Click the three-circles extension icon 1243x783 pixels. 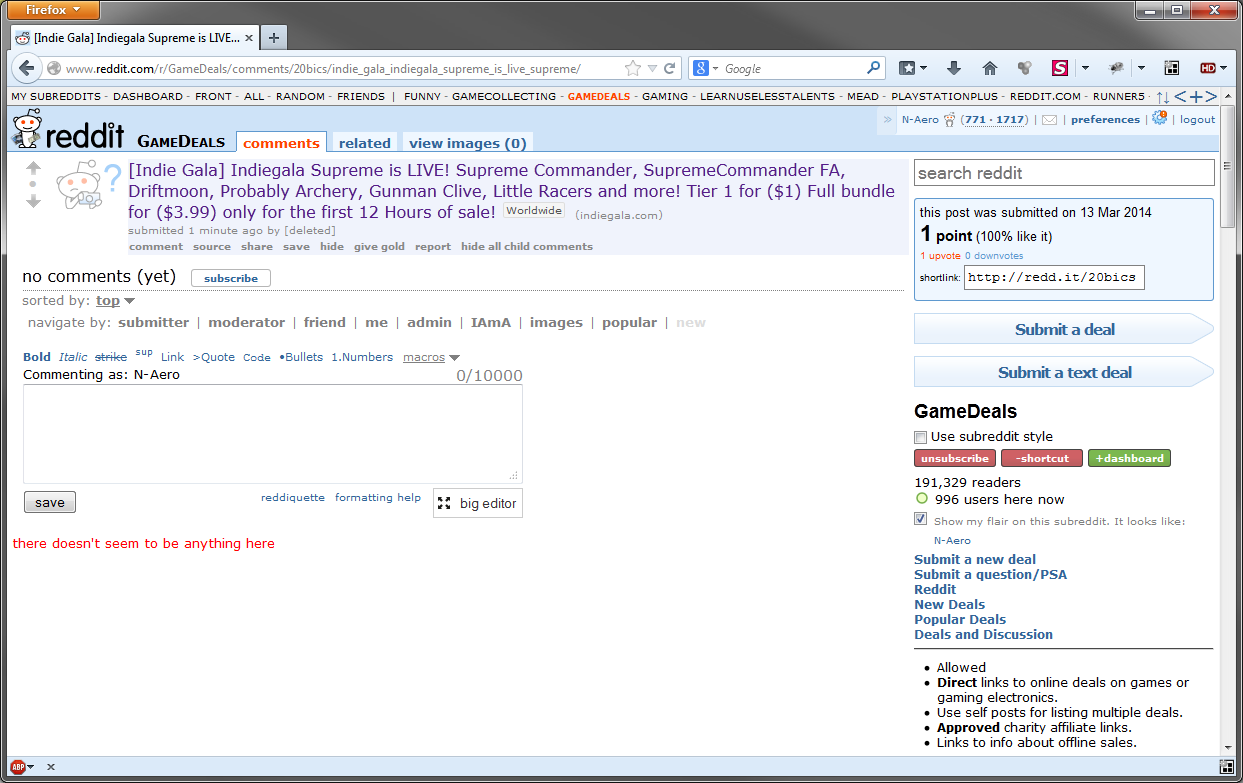click(1024, 68)
